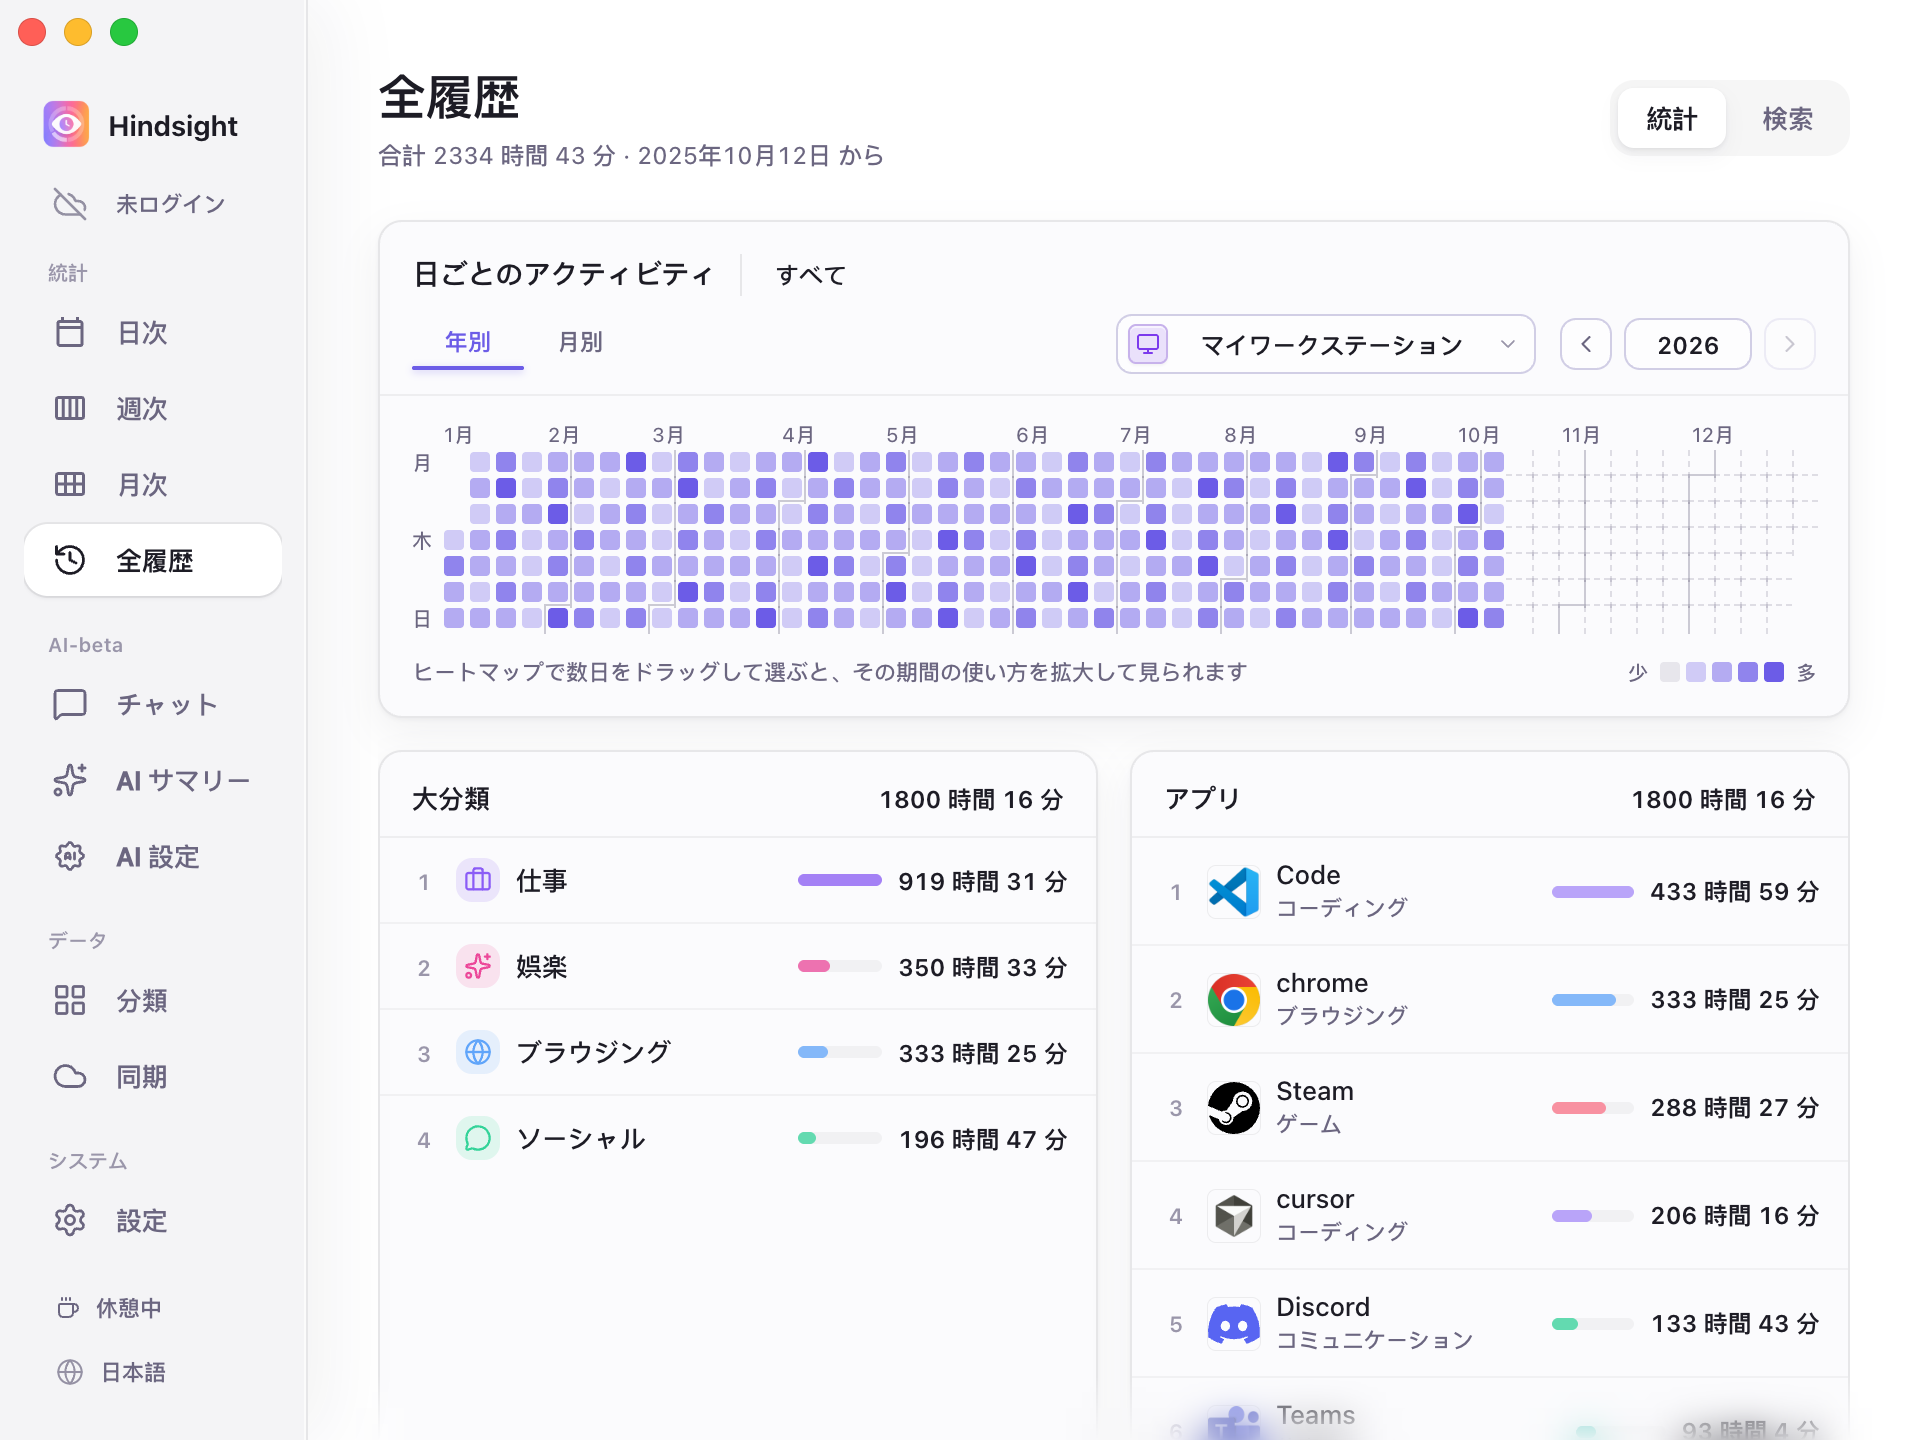The image size is (1920, 1440).
Task: Open the 設定 settings gear icon
Action: 70,1220
